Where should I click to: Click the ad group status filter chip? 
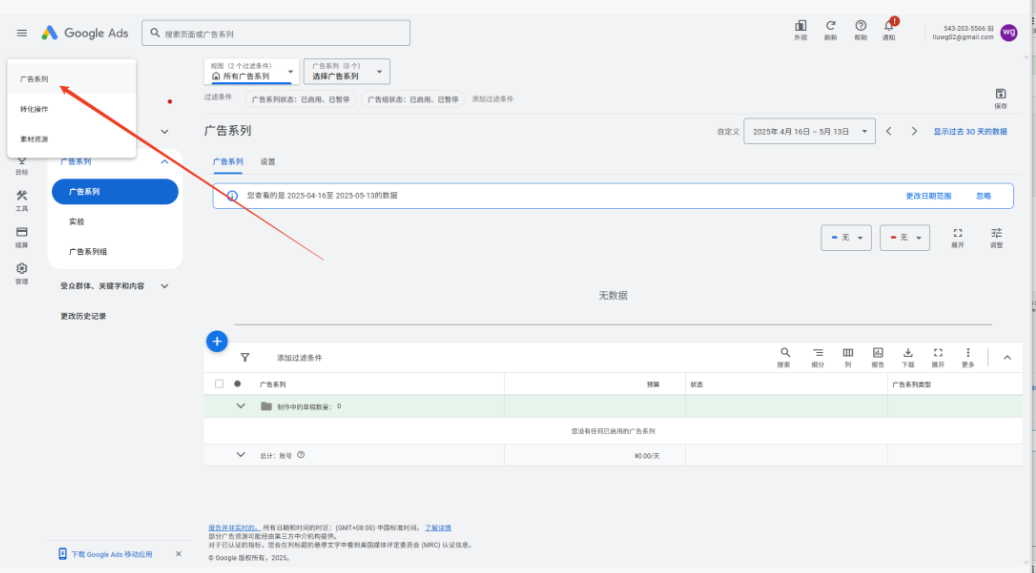413,99
